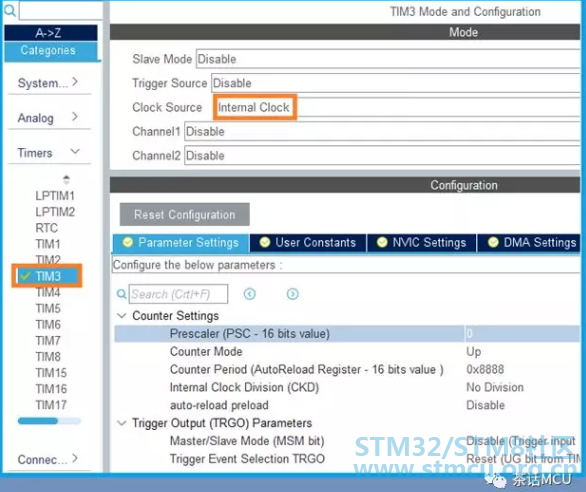The width and height of the screenshot is (586, 492).
Task: Select LPTIM1 in the timers list
Action: tap(55, 196)
